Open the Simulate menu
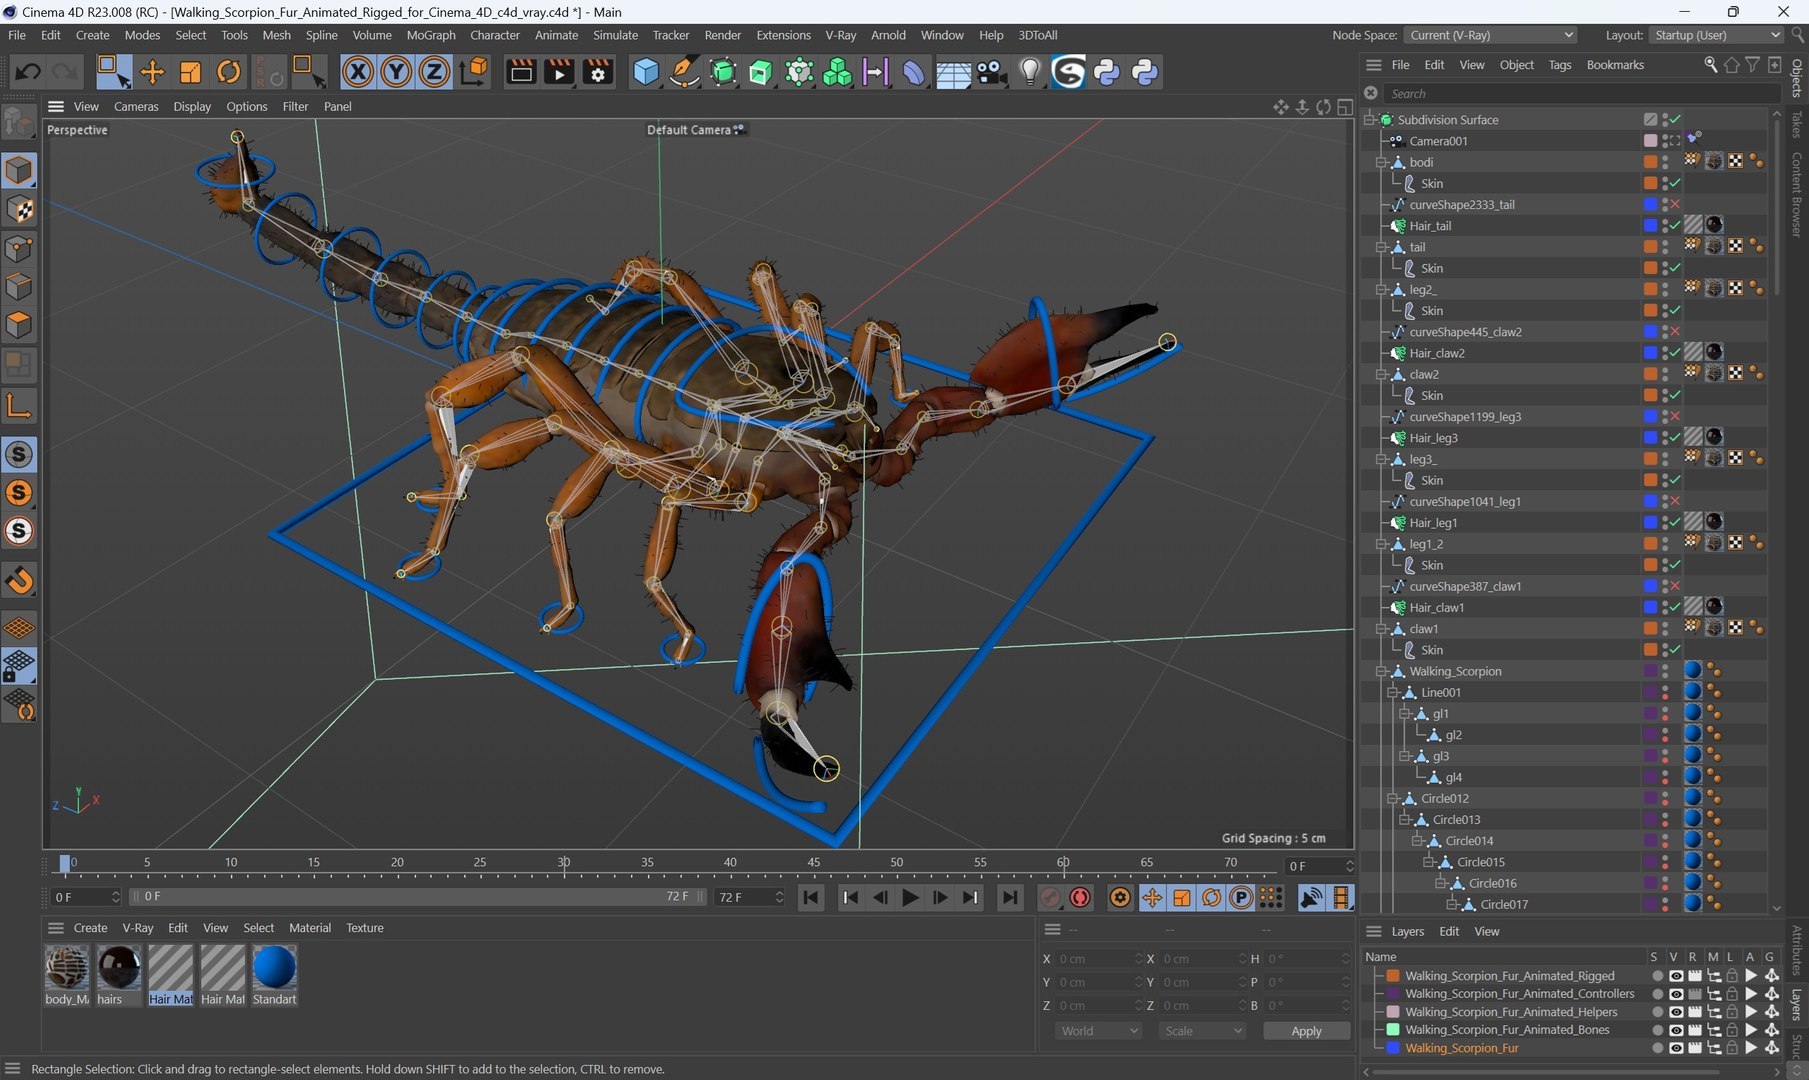The width and height of the screenshot is (1809, 1080). click(x=615, y=35)
